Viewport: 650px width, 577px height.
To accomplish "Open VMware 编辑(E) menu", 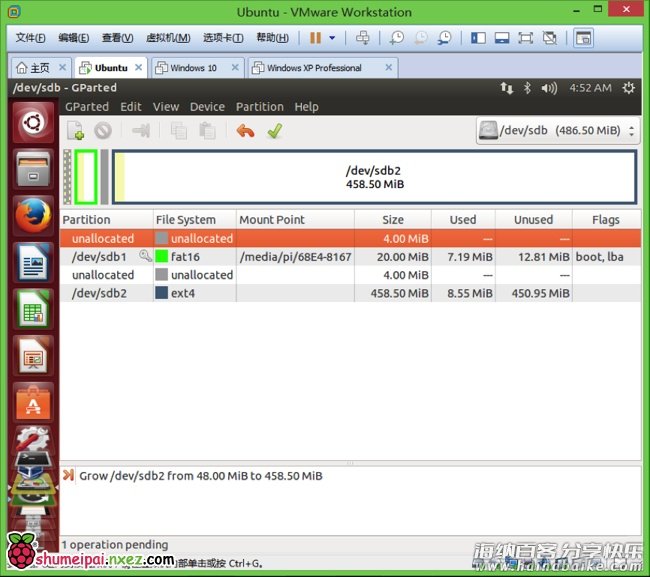I will (x=73, y=38).
